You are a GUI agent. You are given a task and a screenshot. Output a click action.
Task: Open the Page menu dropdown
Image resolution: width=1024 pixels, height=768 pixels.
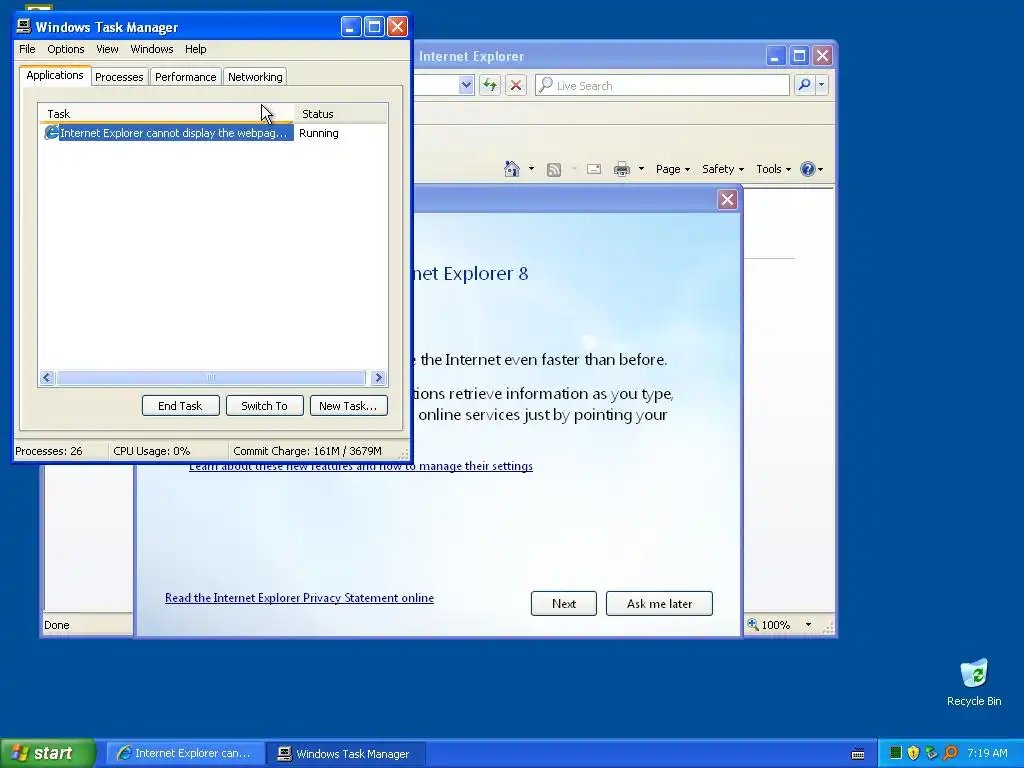pyautogui.click(x=673, y=169)
